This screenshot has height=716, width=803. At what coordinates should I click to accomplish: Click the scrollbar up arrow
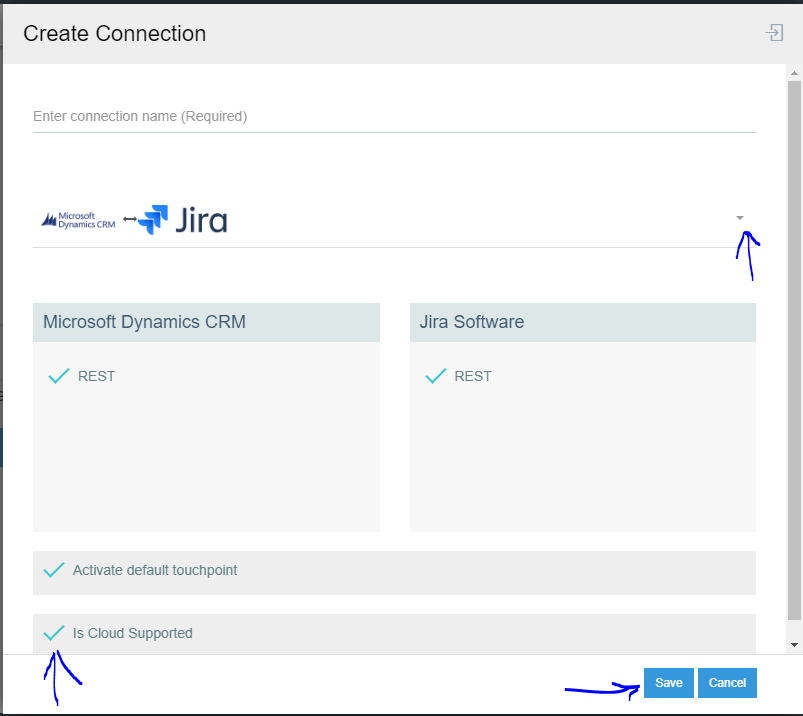coord(794,73)
